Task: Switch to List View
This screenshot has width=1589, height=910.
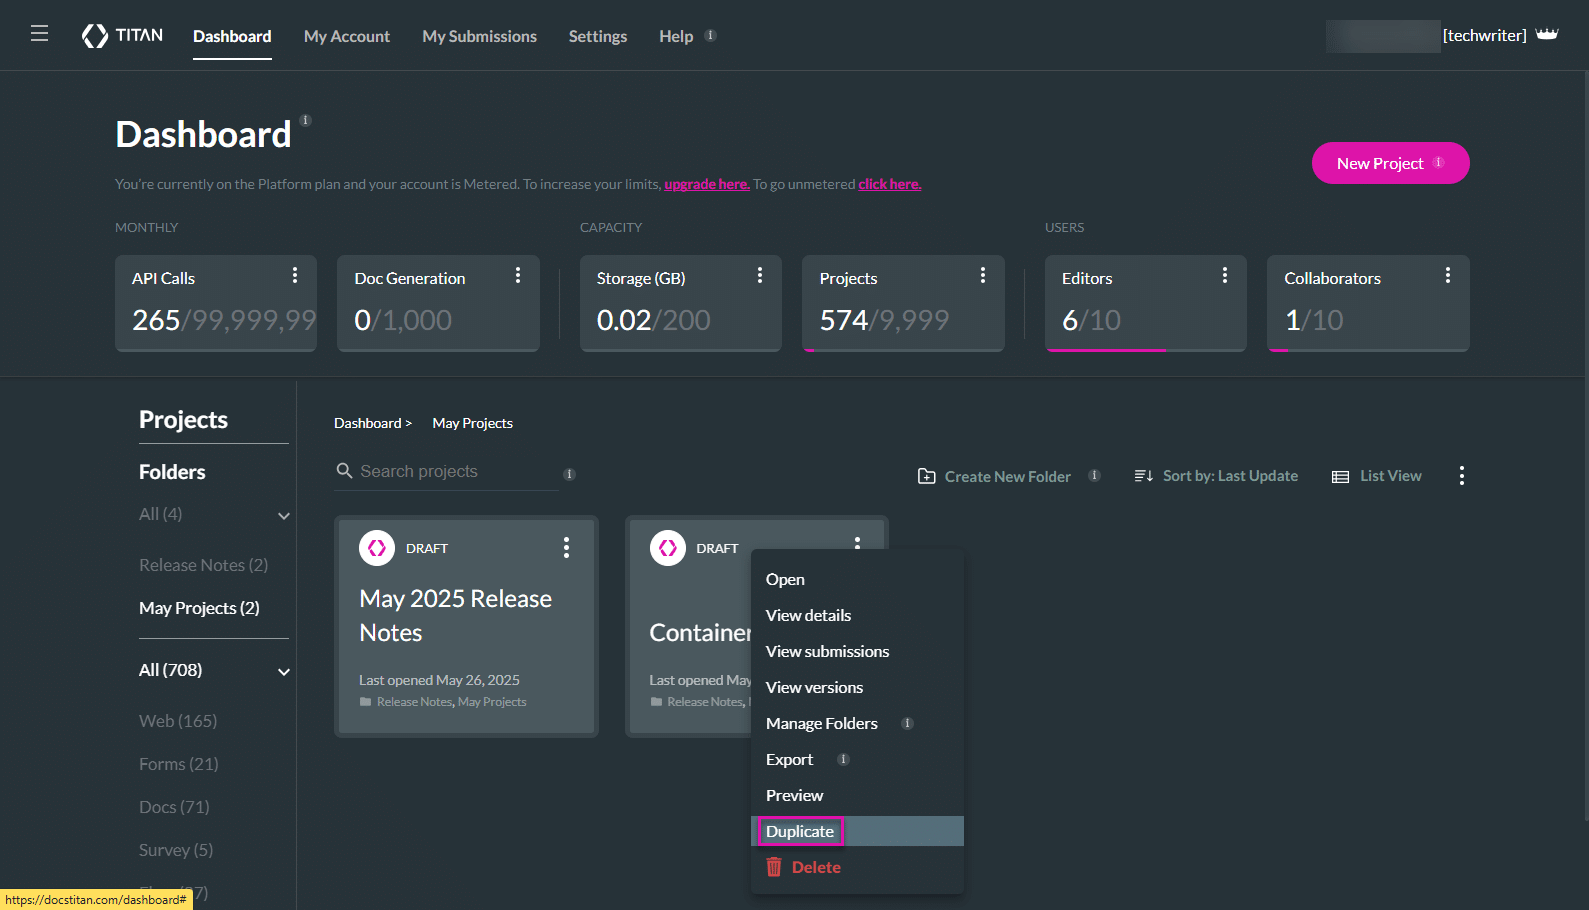Action: pyautogui.click(x=1377, y=476)
